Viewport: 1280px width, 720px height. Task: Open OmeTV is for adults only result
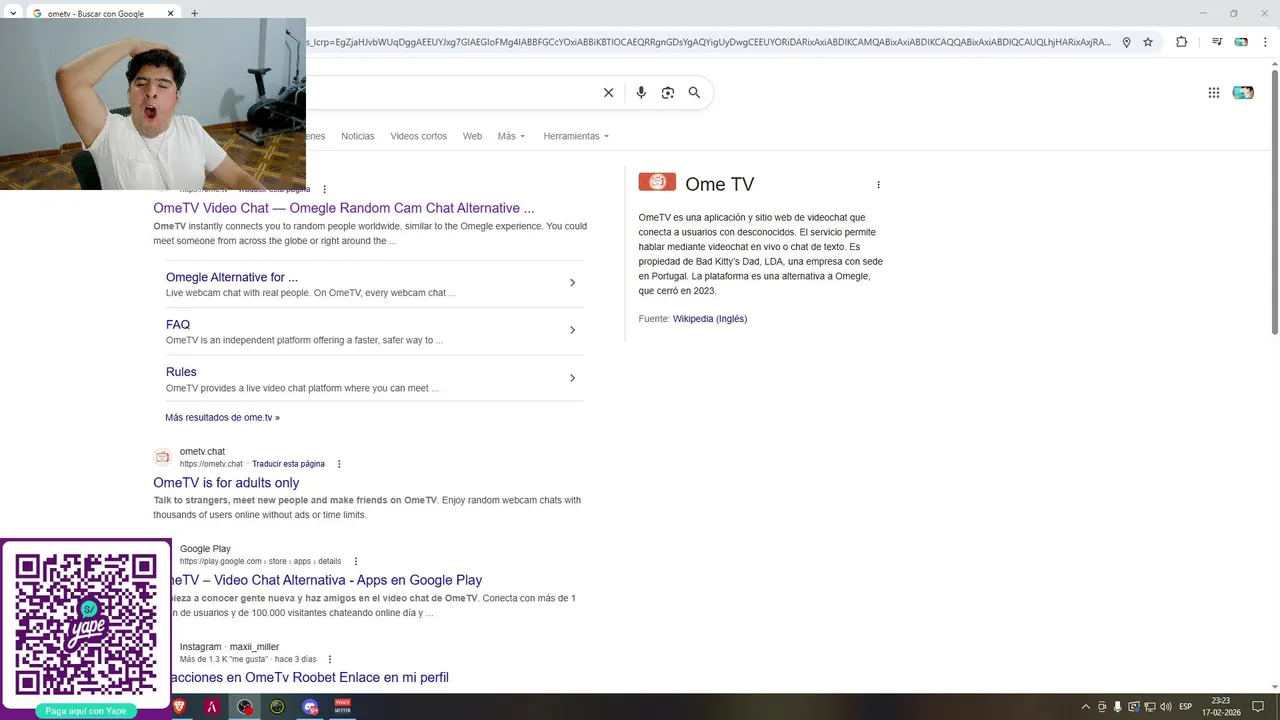point(226,483)
